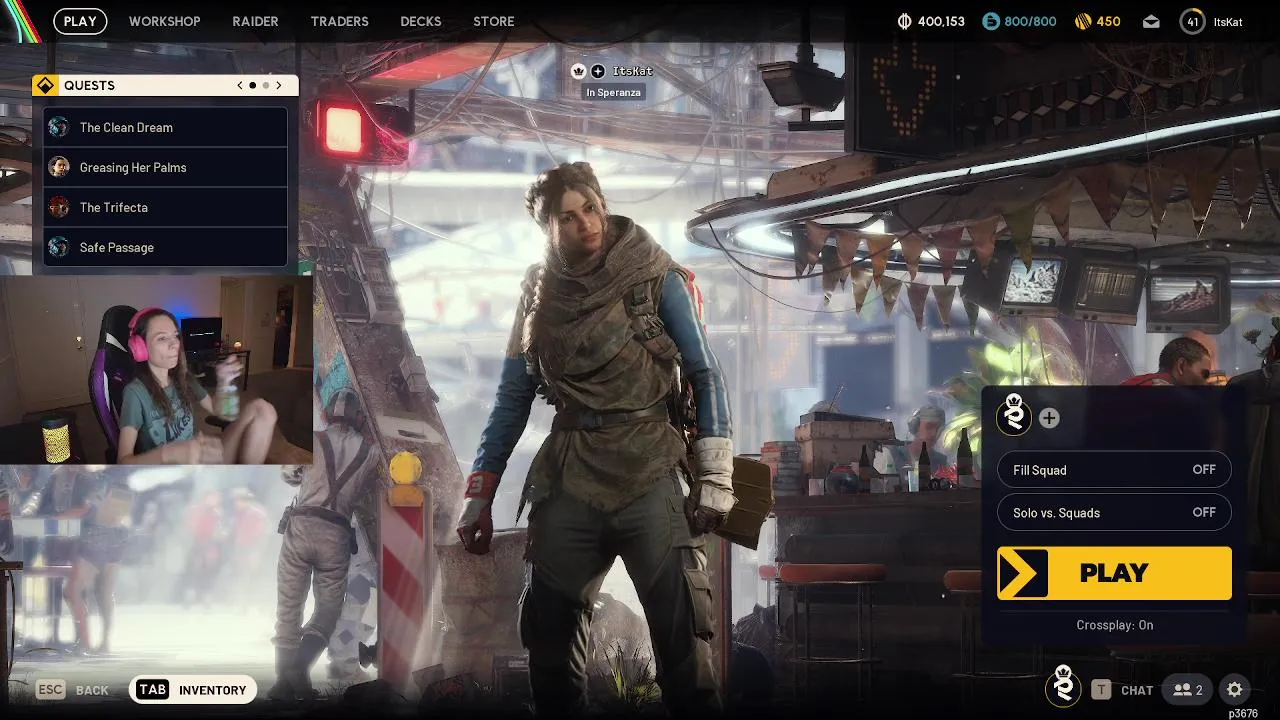Open CHAT from the bottom bar
This screenshot has height=720, width=1280.
click(1123, 690)
